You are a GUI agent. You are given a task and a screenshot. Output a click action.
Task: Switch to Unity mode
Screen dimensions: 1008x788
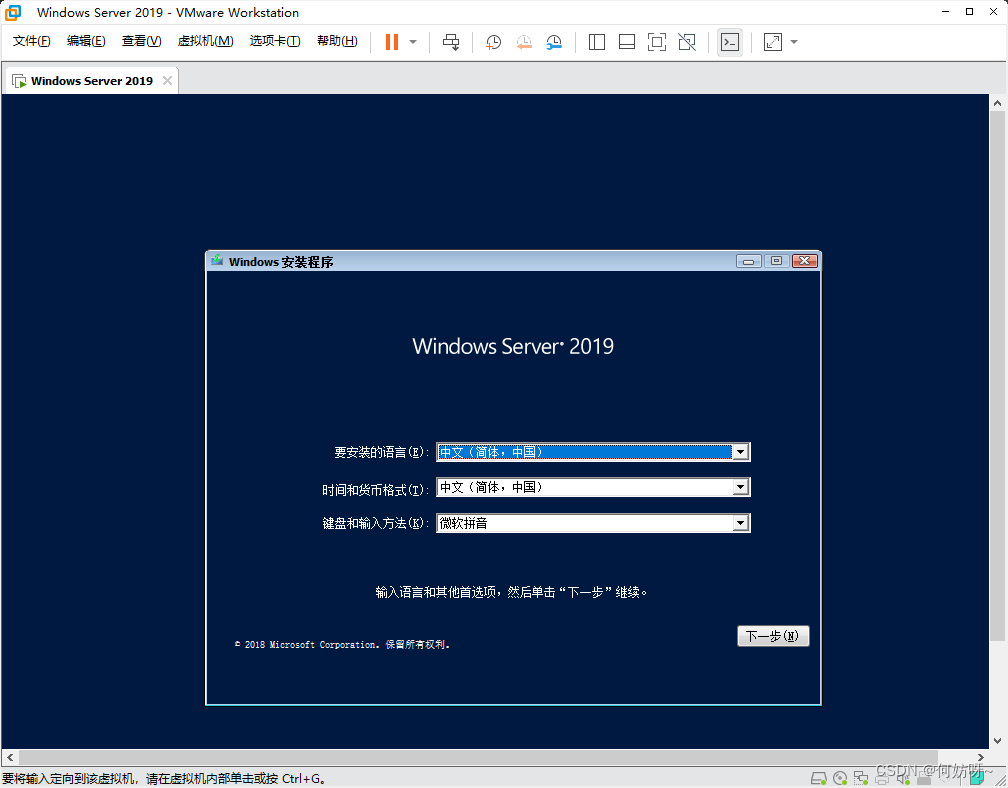(687, 42)
